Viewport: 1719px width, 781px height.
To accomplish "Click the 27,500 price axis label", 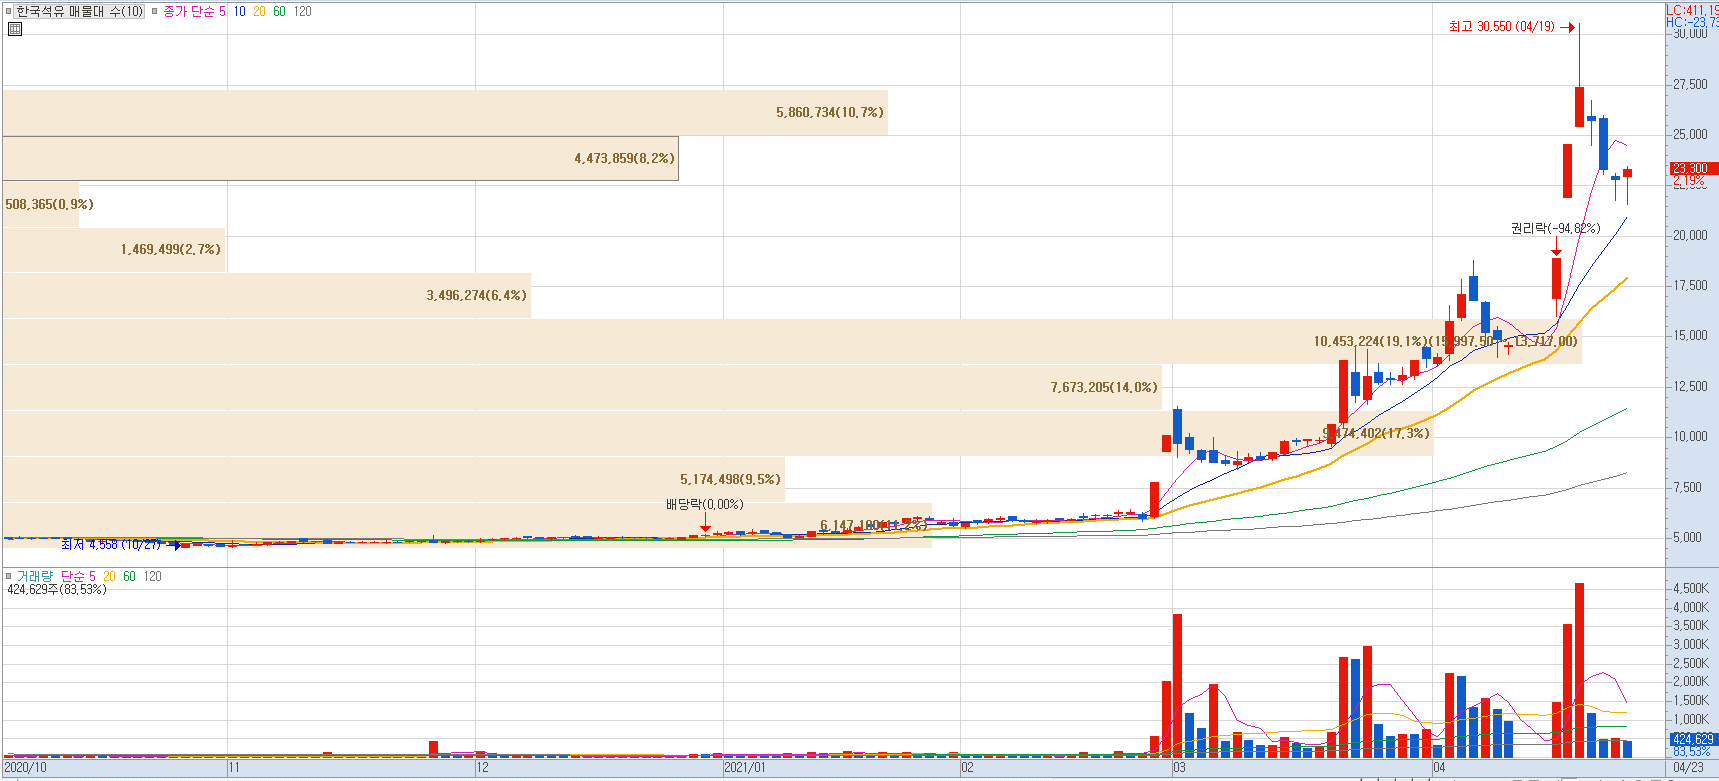I will pyautogui.click(x=1690, y=85).
